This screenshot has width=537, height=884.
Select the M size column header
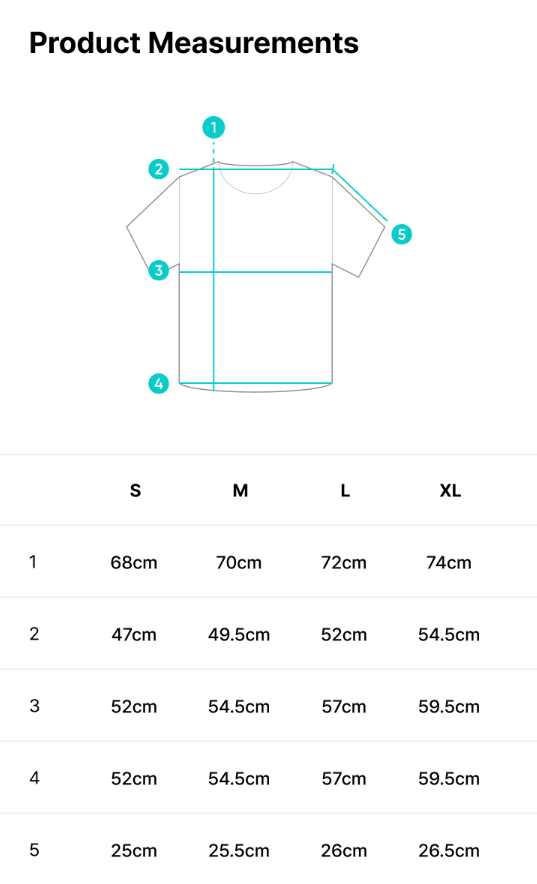coord(241,490)
